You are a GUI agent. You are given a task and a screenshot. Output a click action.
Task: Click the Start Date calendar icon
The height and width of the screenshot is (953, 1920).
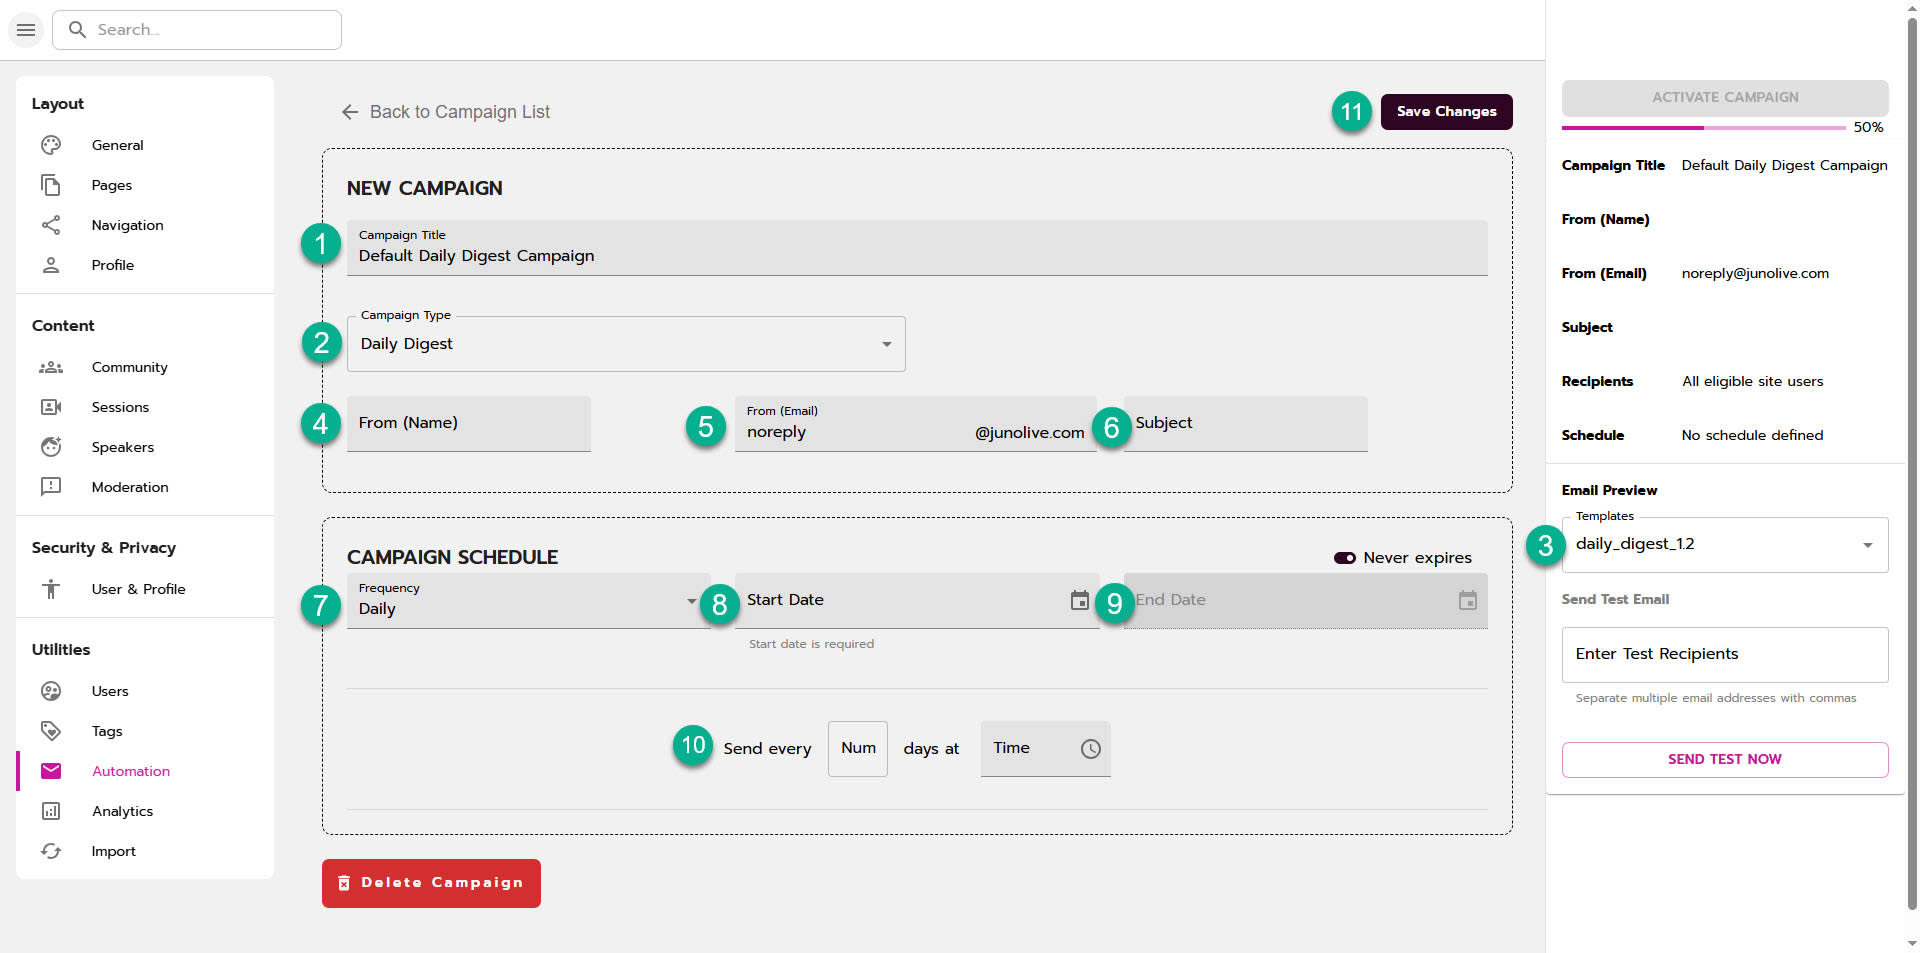point(1079,600)
